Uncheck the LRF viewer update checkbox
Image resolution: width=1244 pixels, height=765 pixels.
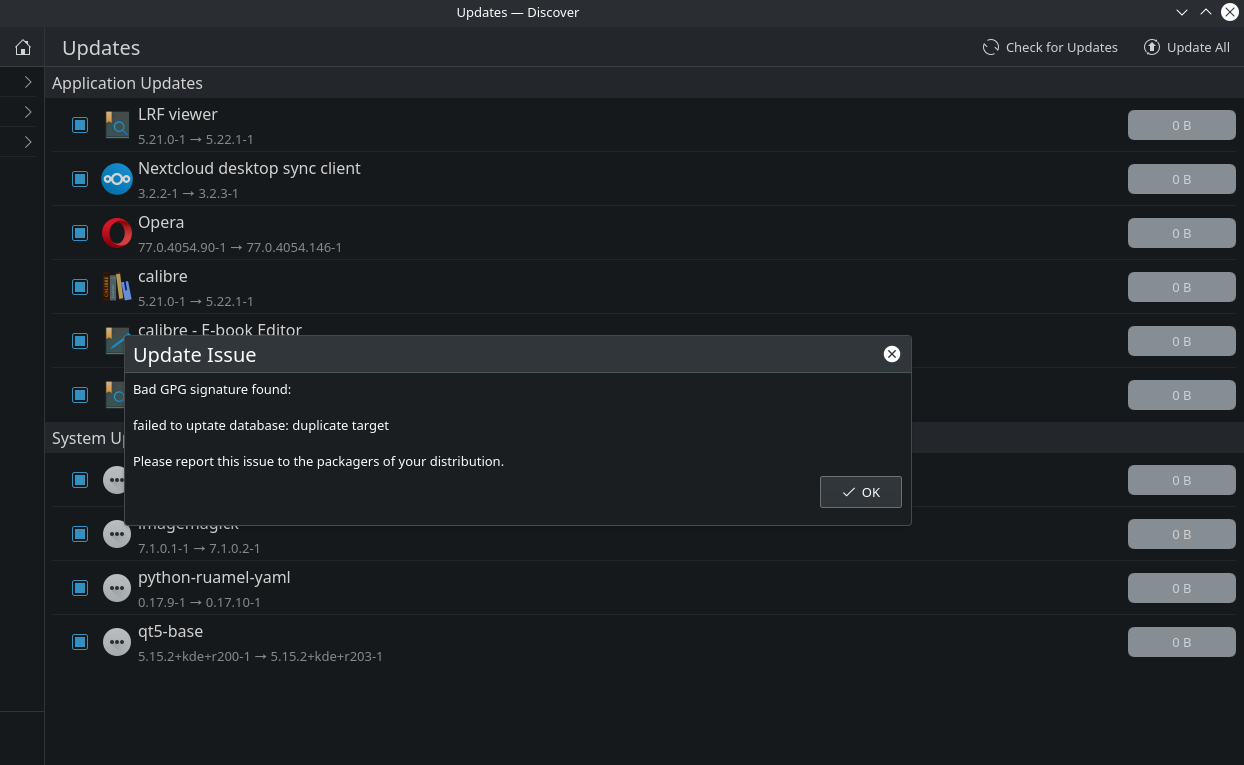(80, 125)
